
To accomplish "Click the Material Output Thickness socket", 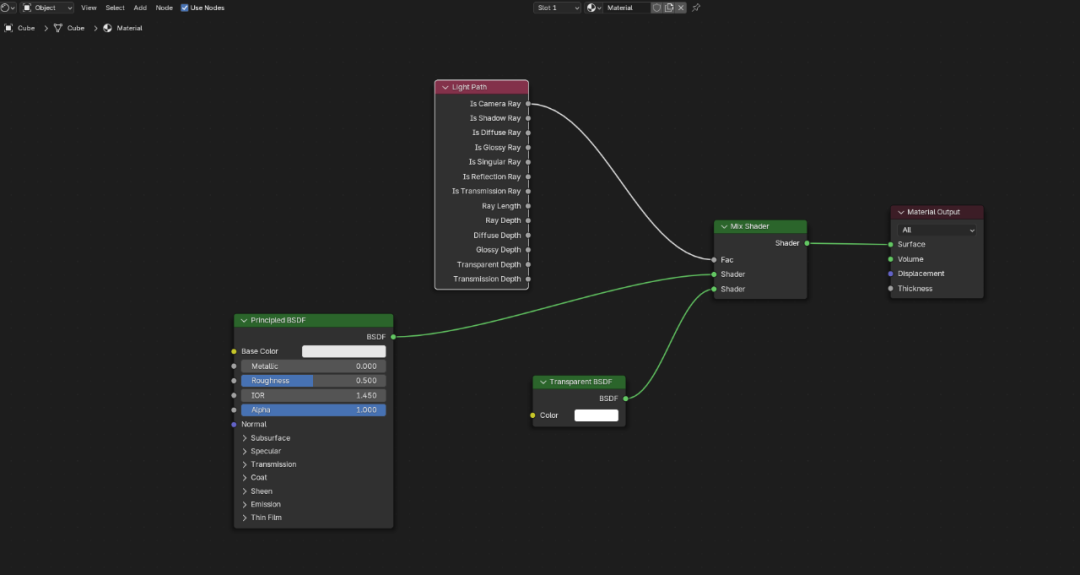I will (x=891, y=289).
